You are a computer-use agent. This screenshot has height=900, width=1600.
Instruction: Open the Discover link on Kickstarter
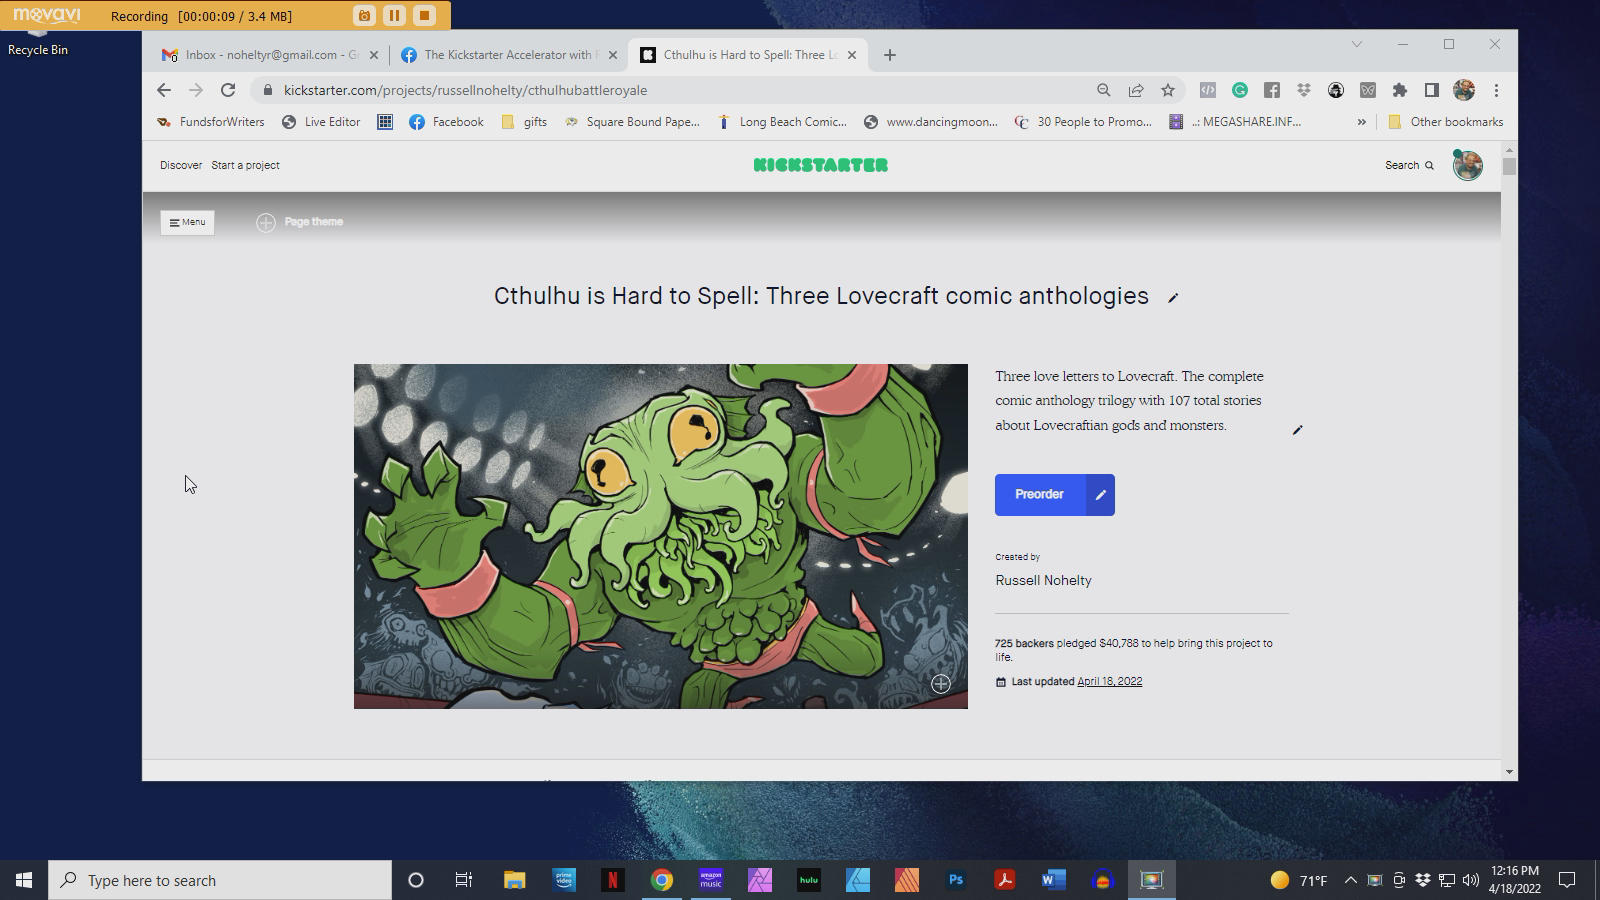pos(181,165)
